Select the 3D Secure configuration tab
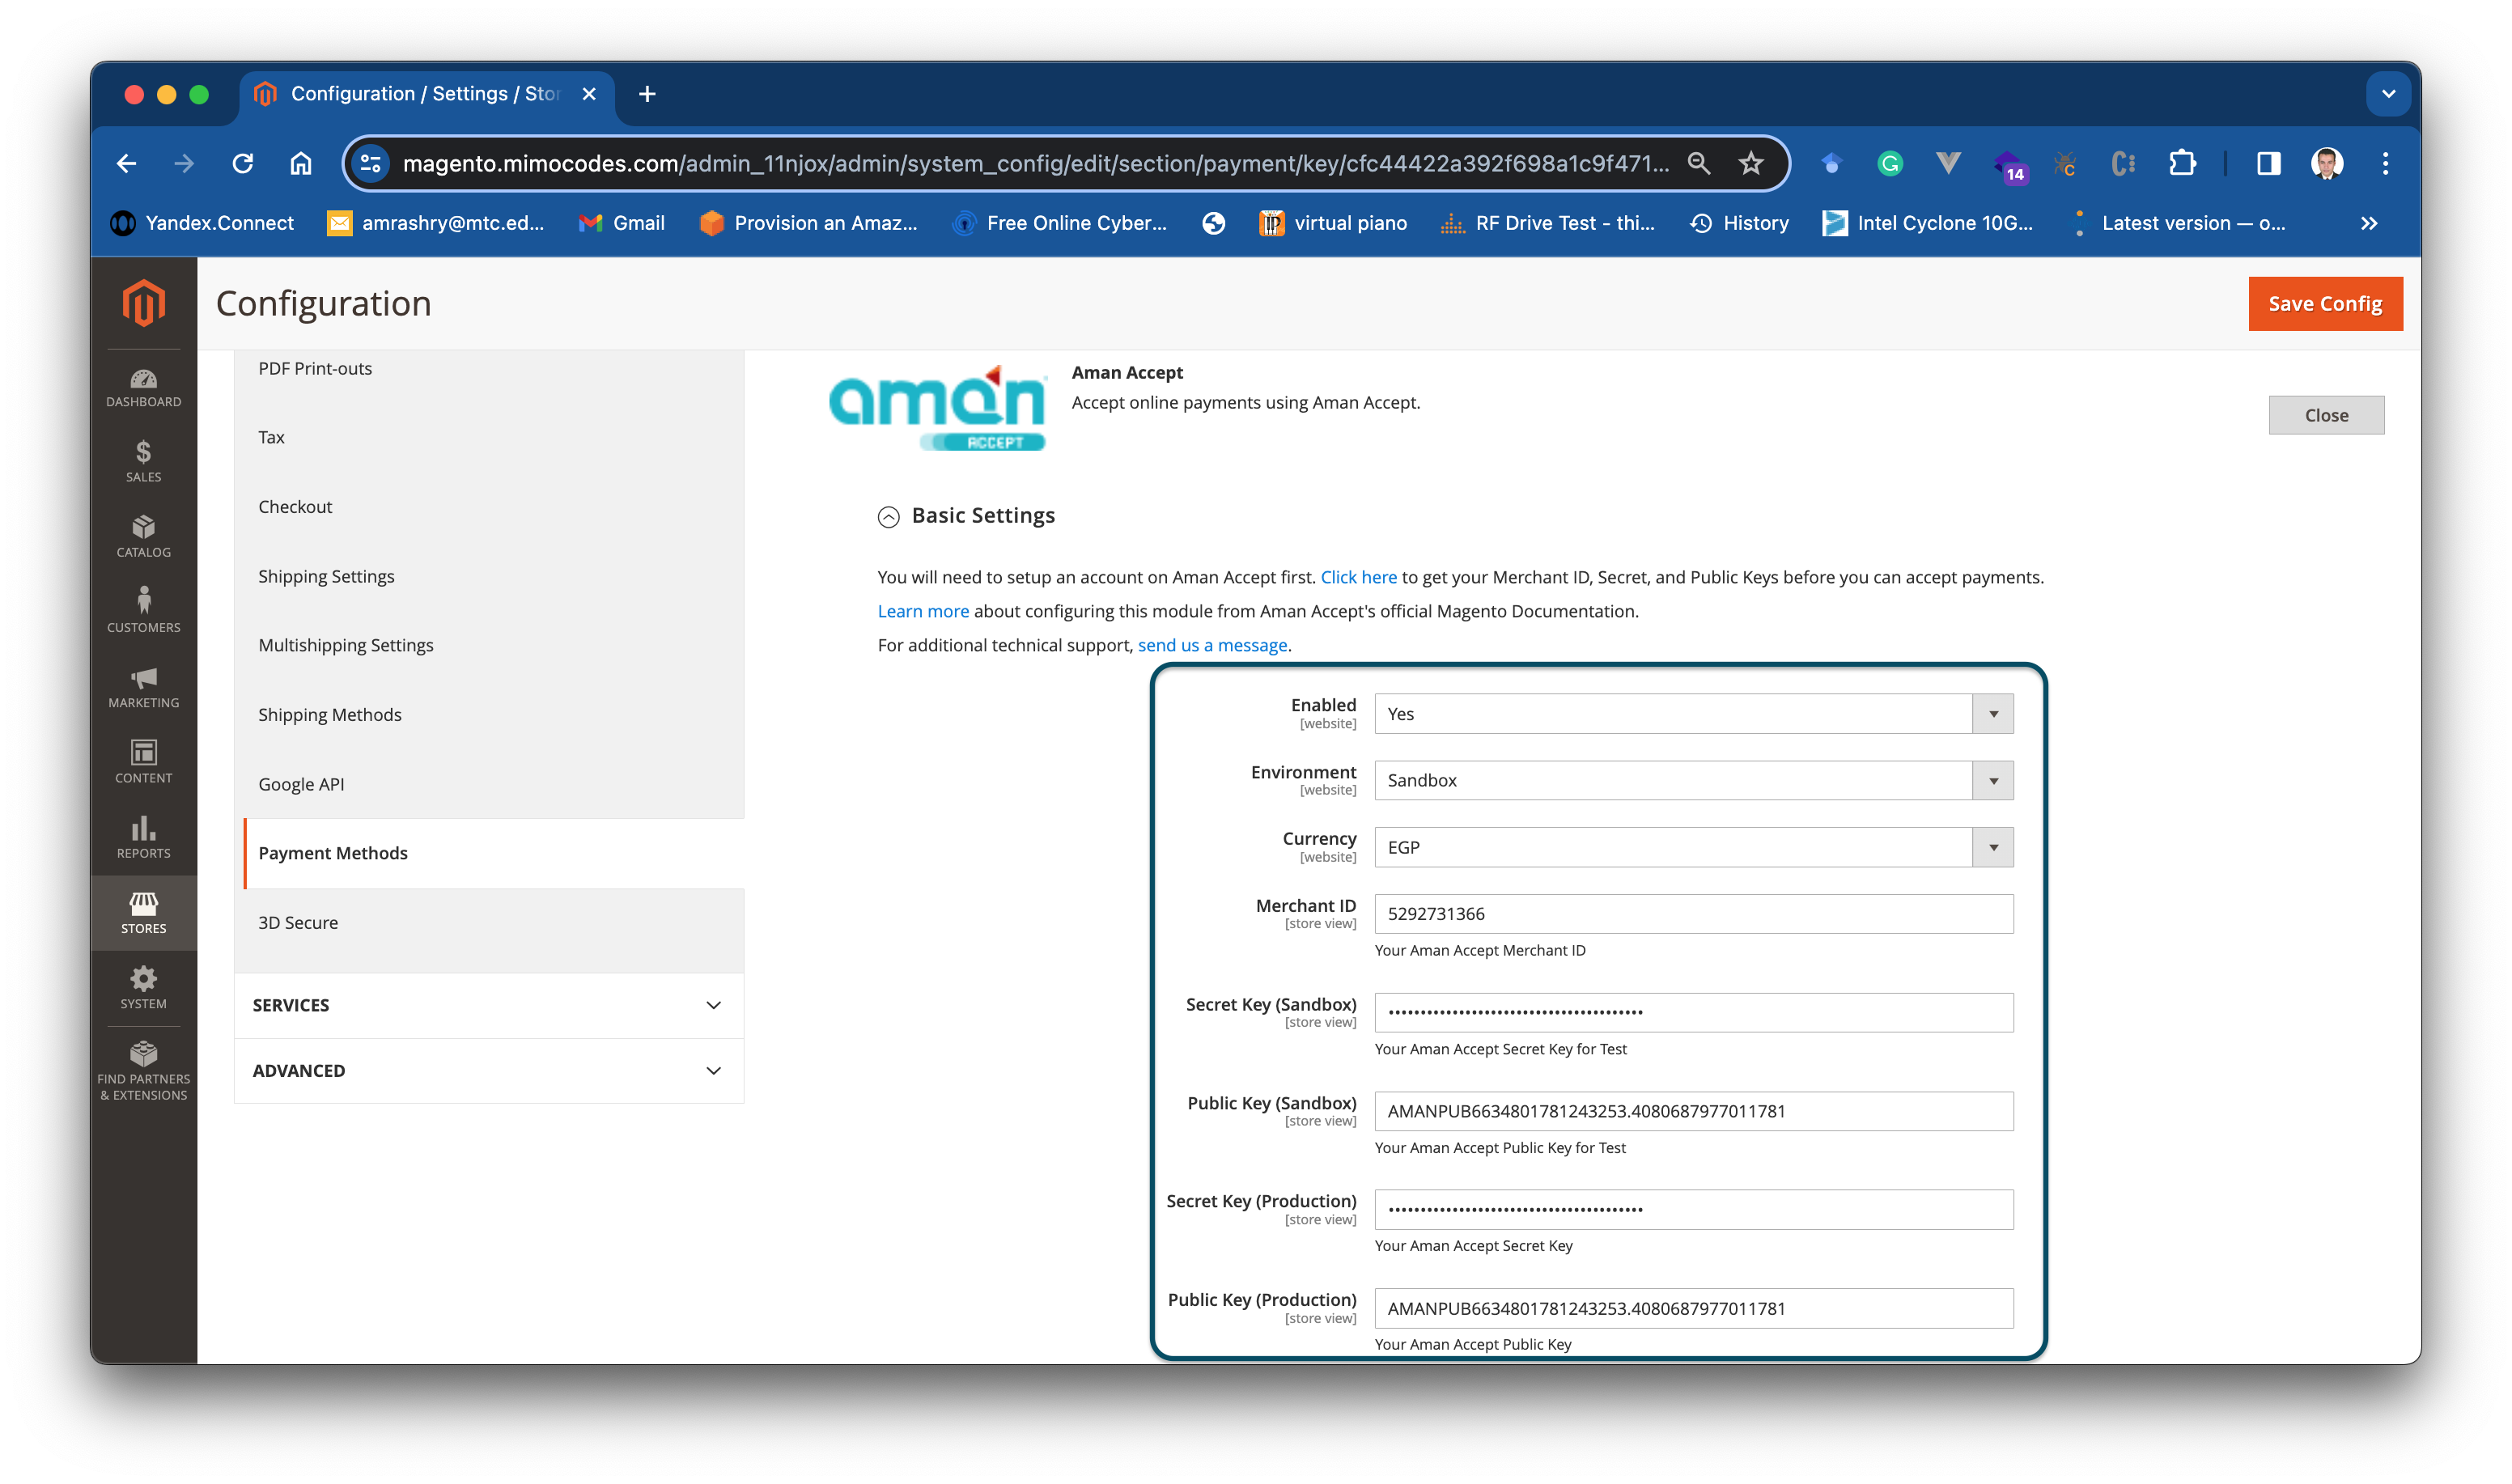Screen dimensions: 2512x1484 coord(298,922)
